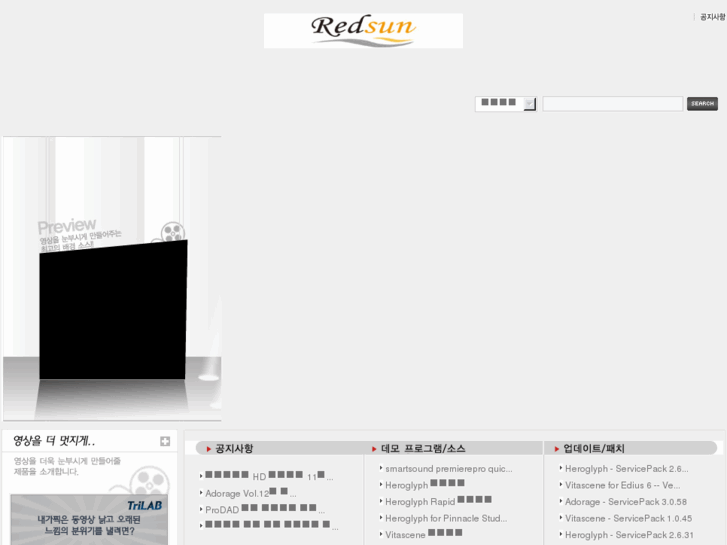Open Heroglyph - ServicePack 2.6... update

[626, 468]
